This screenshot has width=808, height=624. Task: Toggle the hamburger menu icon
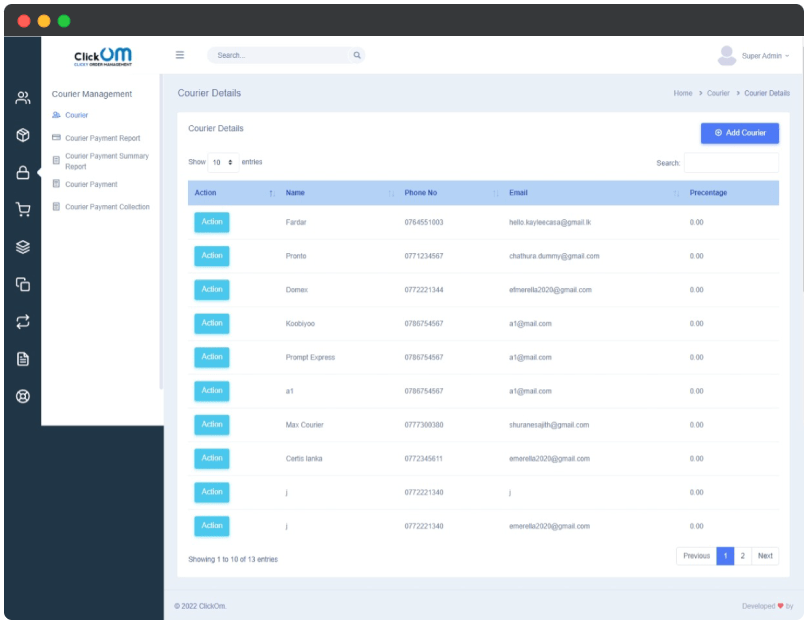pyautogui.click(x=180, y=55)
